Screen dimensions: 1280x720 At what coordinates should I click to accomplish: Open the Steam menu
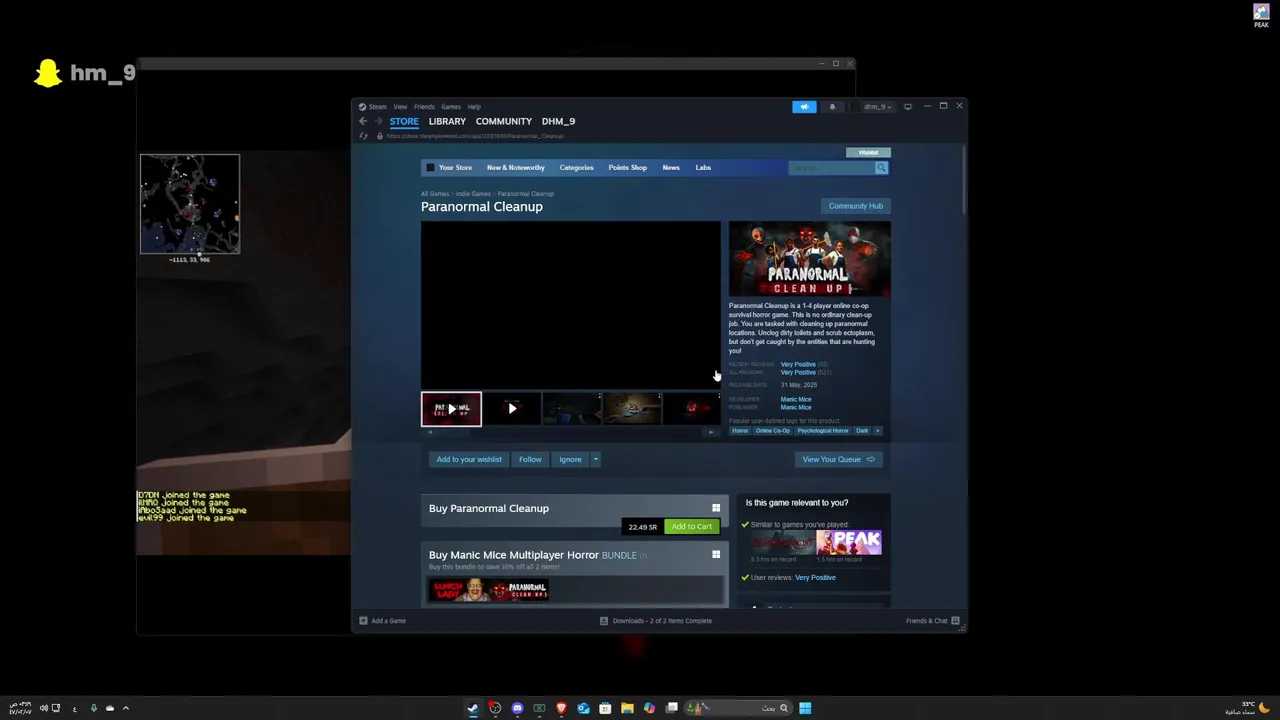click(377, 106)
